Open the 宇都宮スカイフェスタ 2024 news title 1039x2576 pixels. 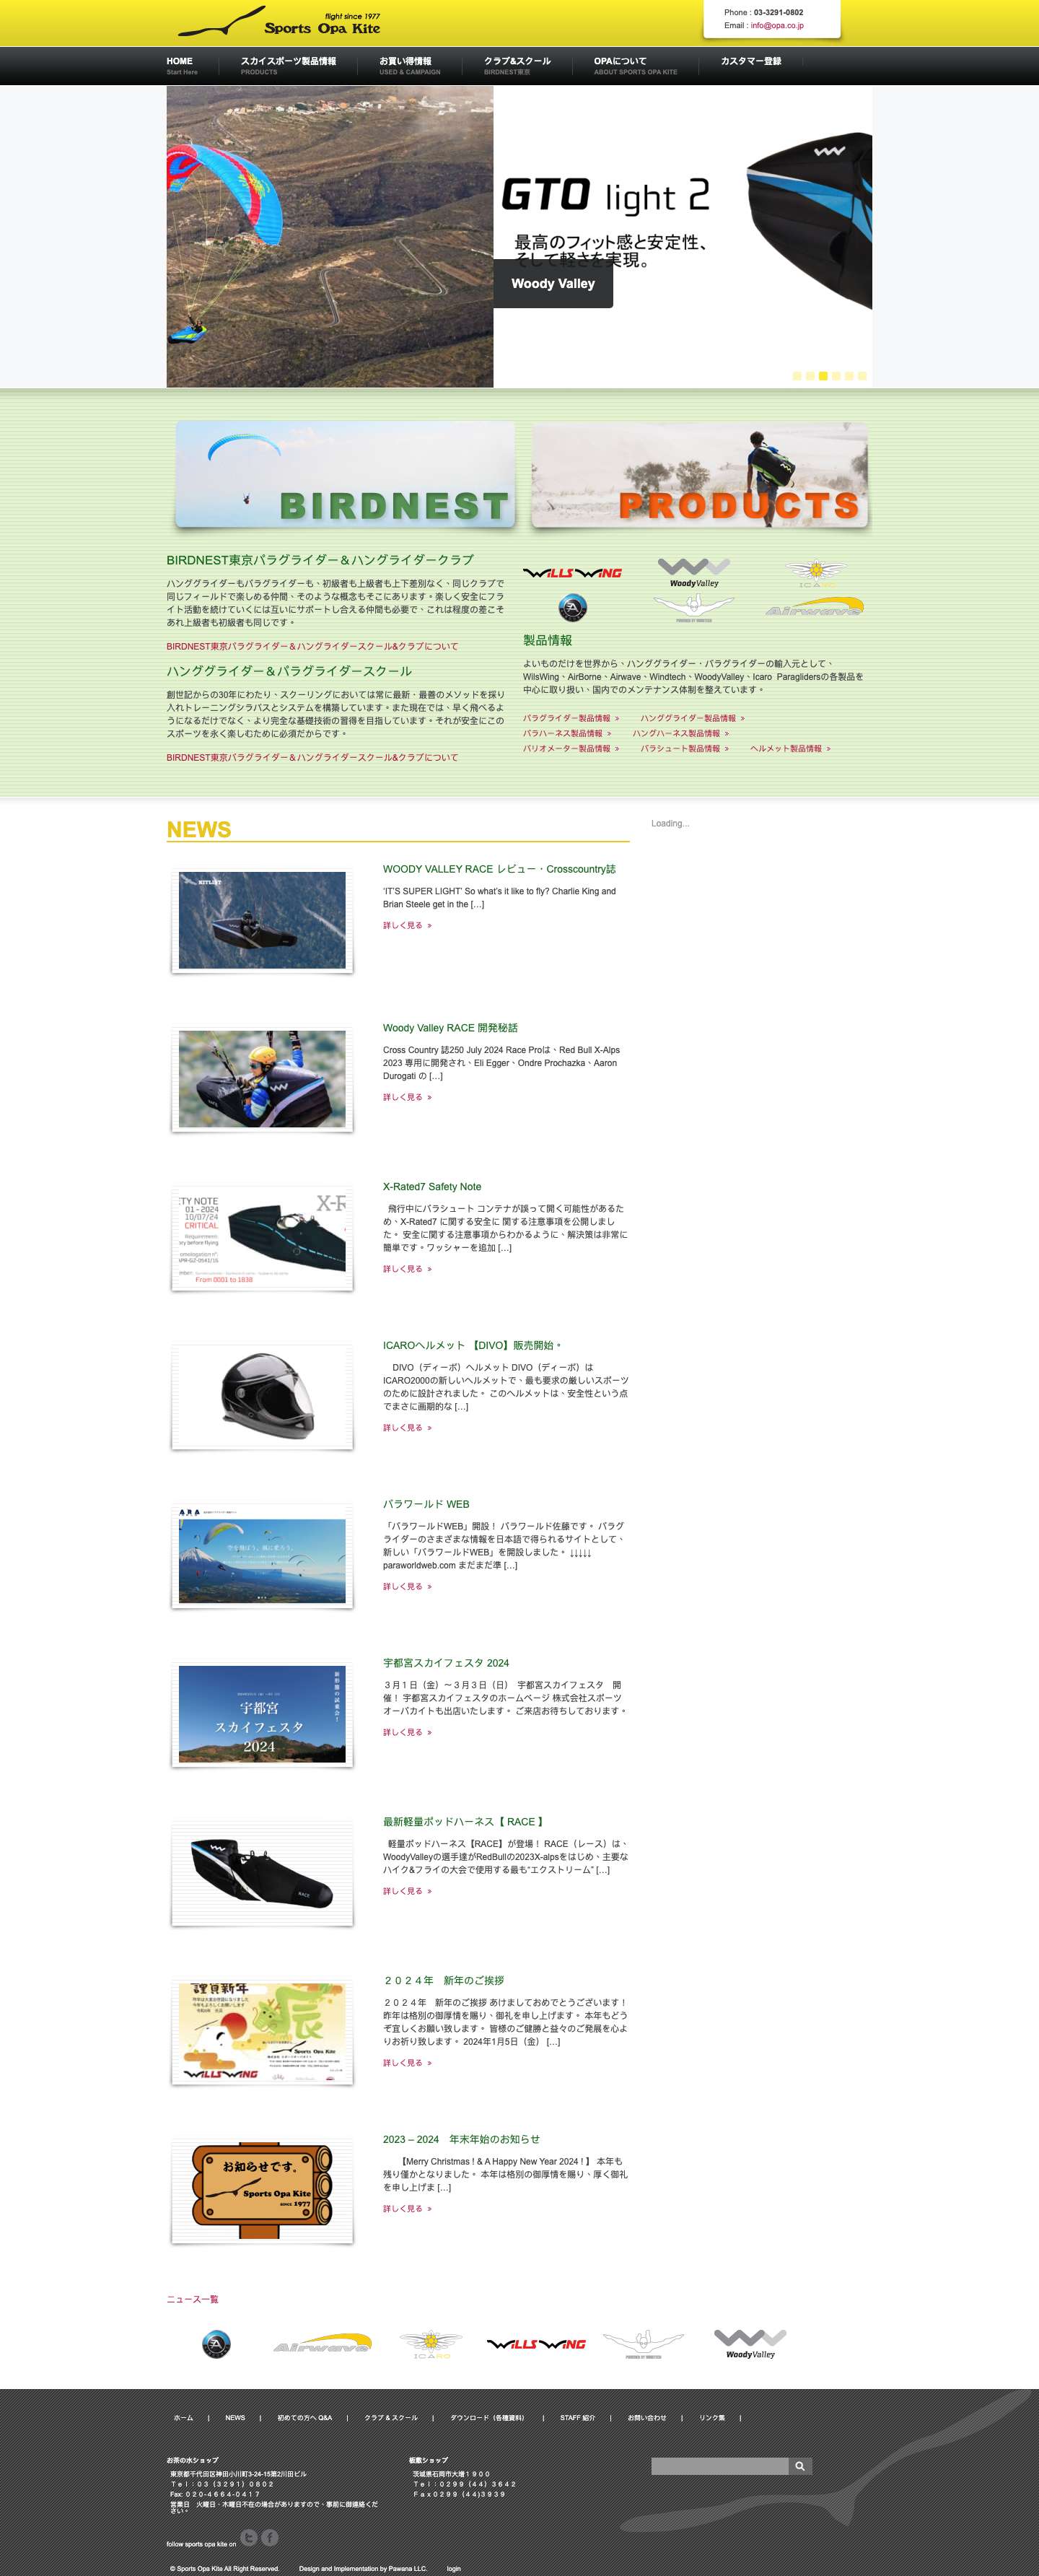pyautogui.click(x=446, y=1663)
